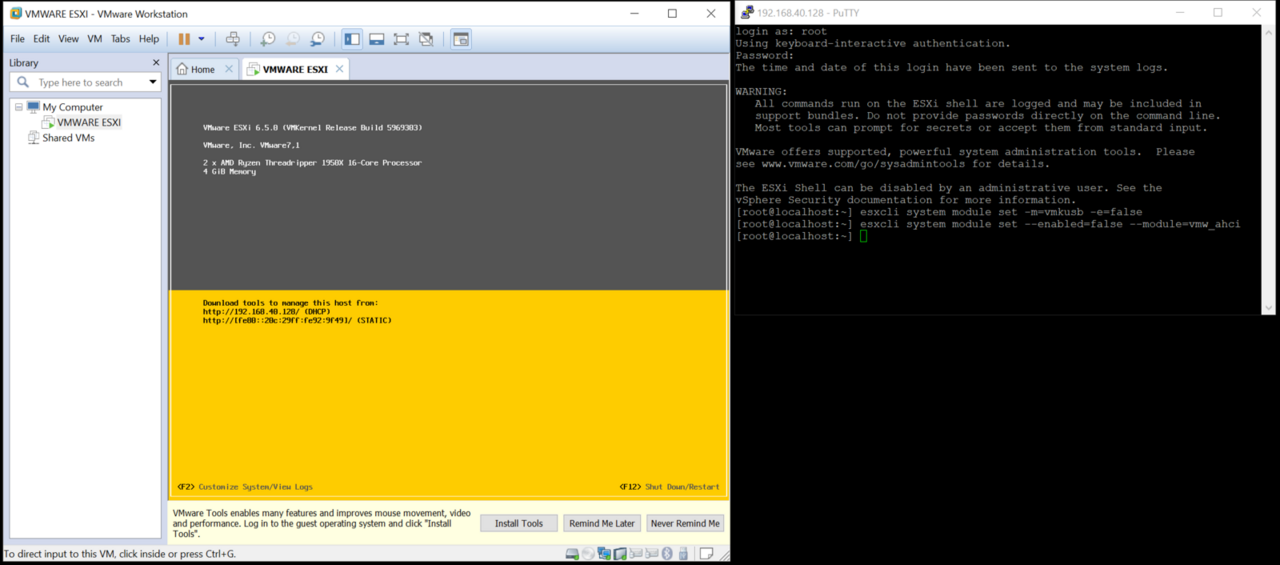Close the Library panel
Screen dimensions: 1280x565
click(155, 62)
